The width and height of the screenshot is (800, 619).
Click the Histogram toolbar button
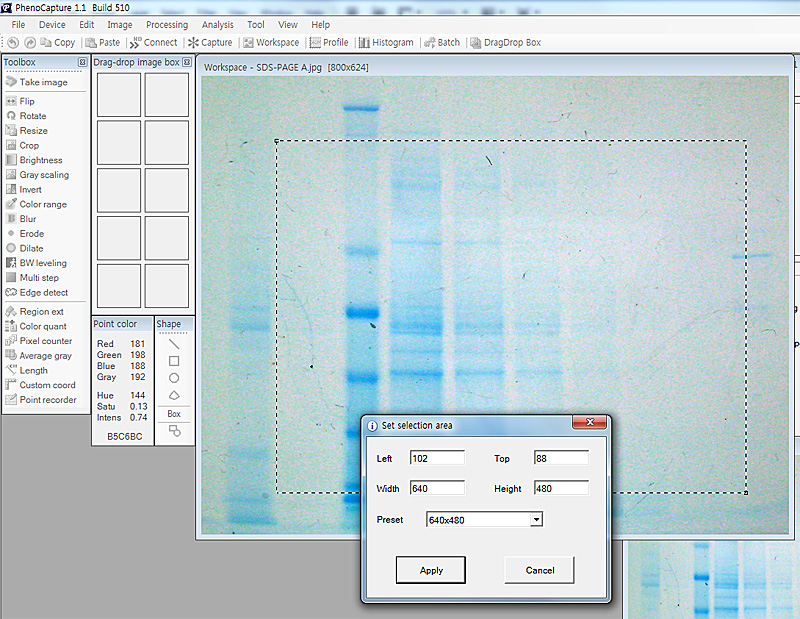coord(385,42)
